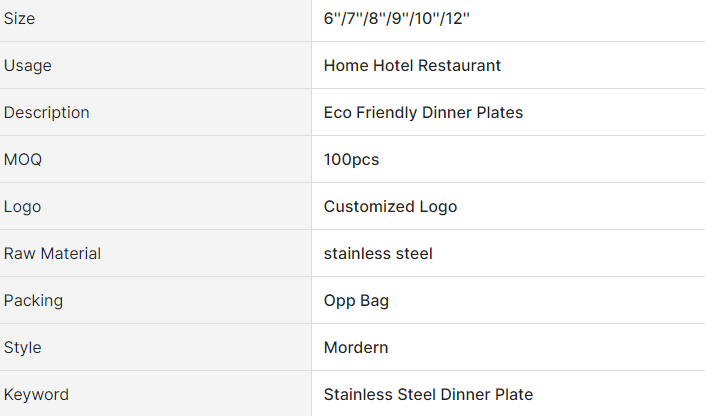Screen dimensions: 705x416
Task: Click the Stainless Steel Dinner Plate keyword
Action: pos(428,395)
